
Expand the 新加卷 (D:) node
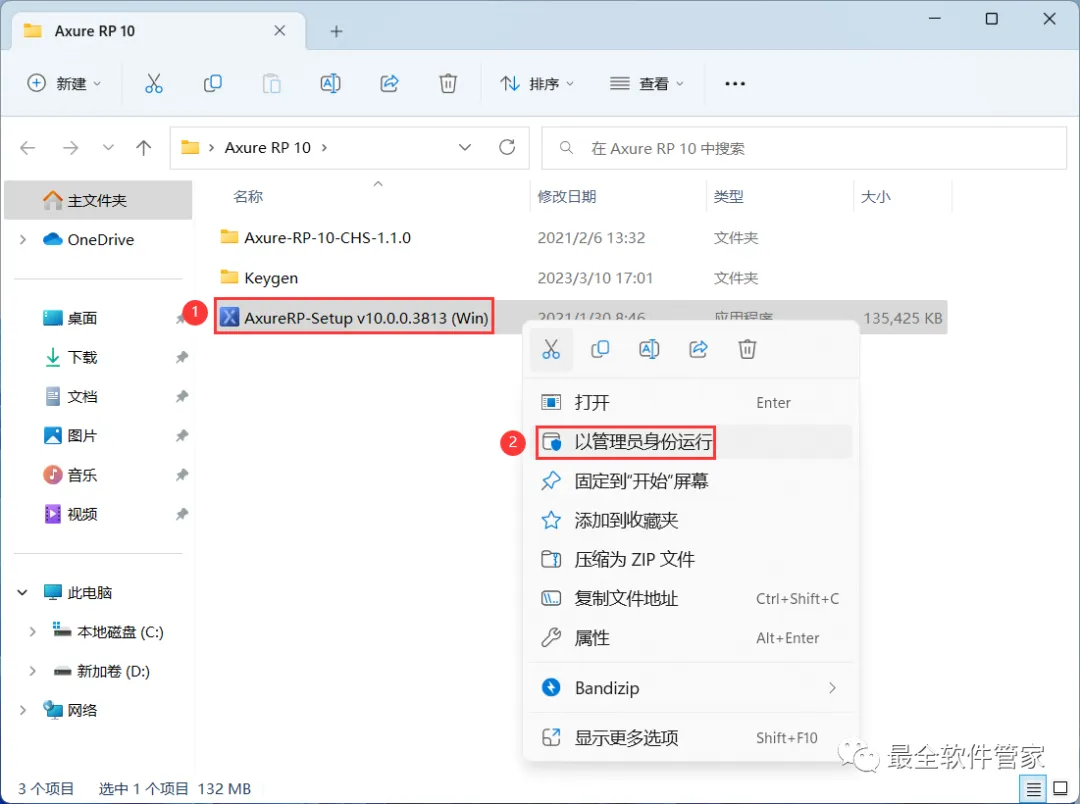click(32, 671)
